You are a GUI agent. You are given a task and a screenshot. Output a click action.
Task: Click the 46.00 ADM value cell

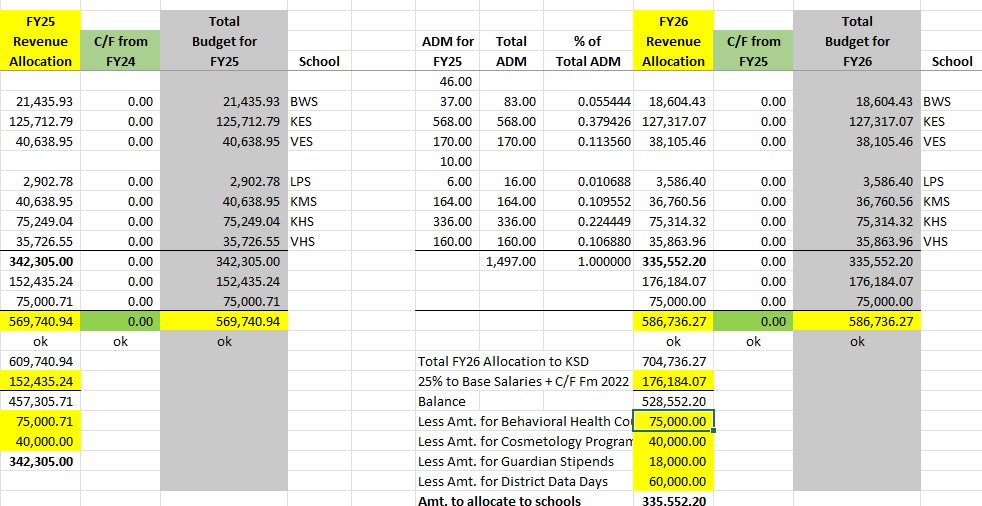448,81
